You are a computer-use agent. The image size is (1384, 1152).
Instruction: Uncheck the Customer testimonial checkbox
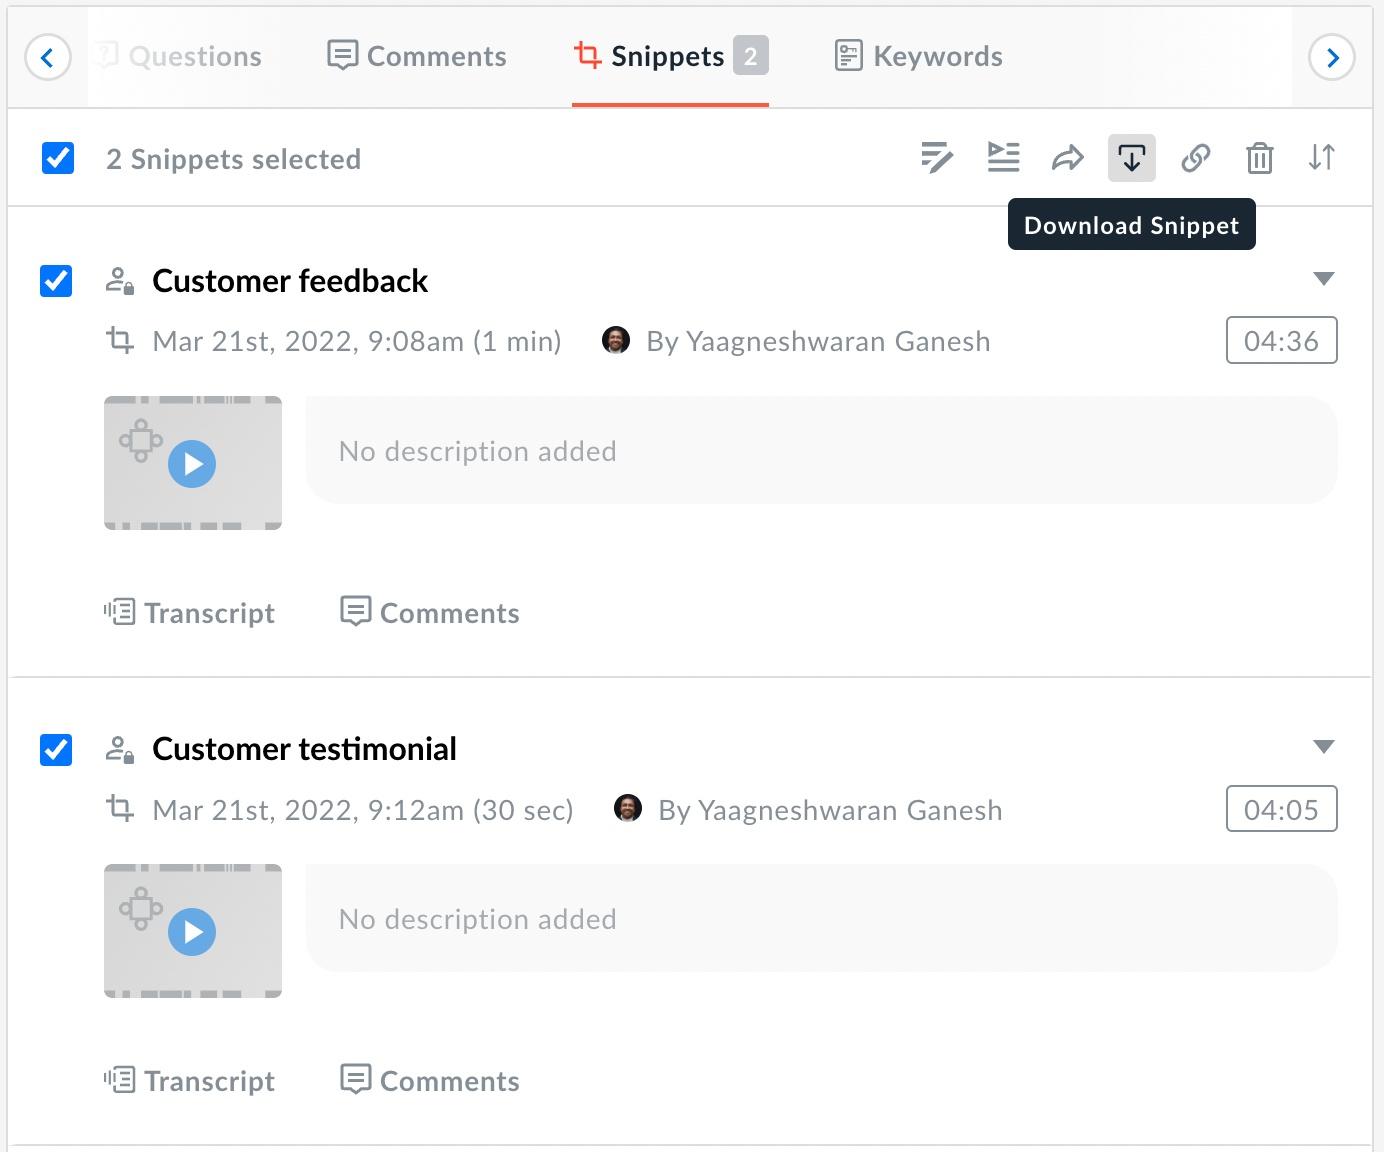pyautogui.click(x=56, y=749)
